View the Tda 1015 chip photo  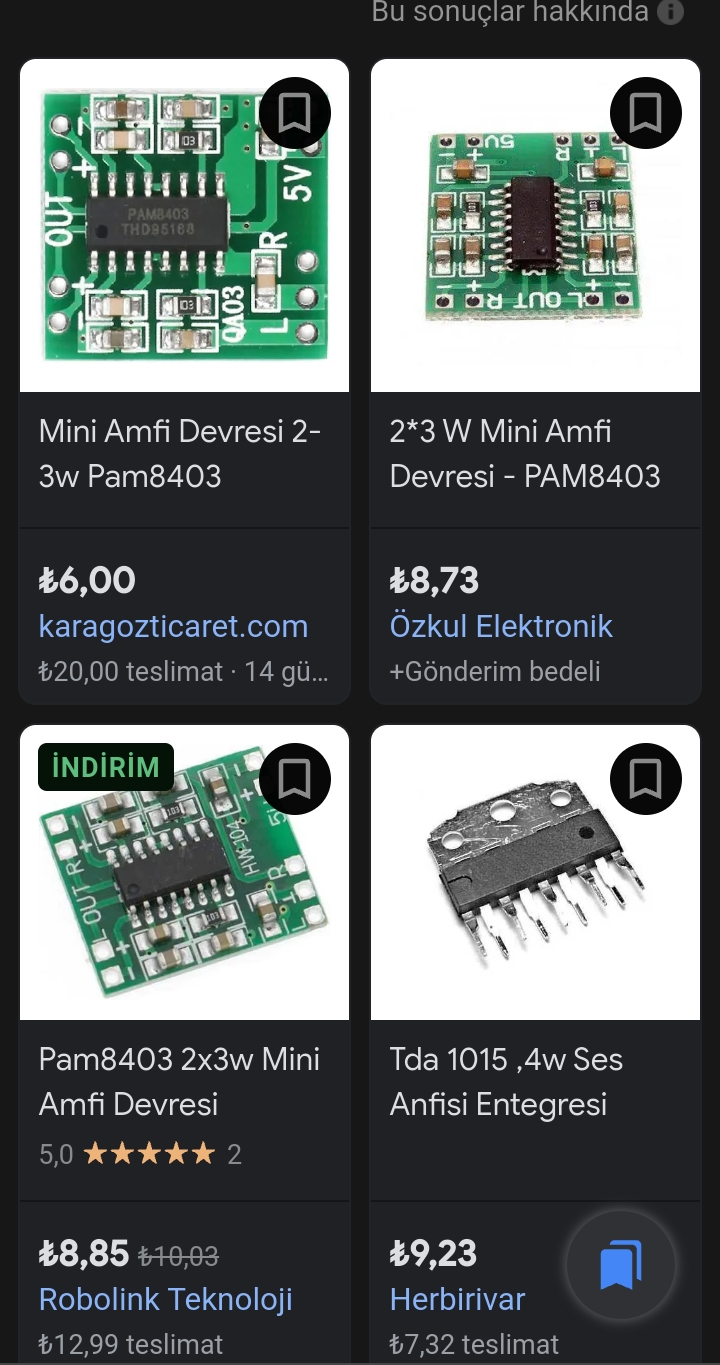pyautogui.click(x=535, y=872)
